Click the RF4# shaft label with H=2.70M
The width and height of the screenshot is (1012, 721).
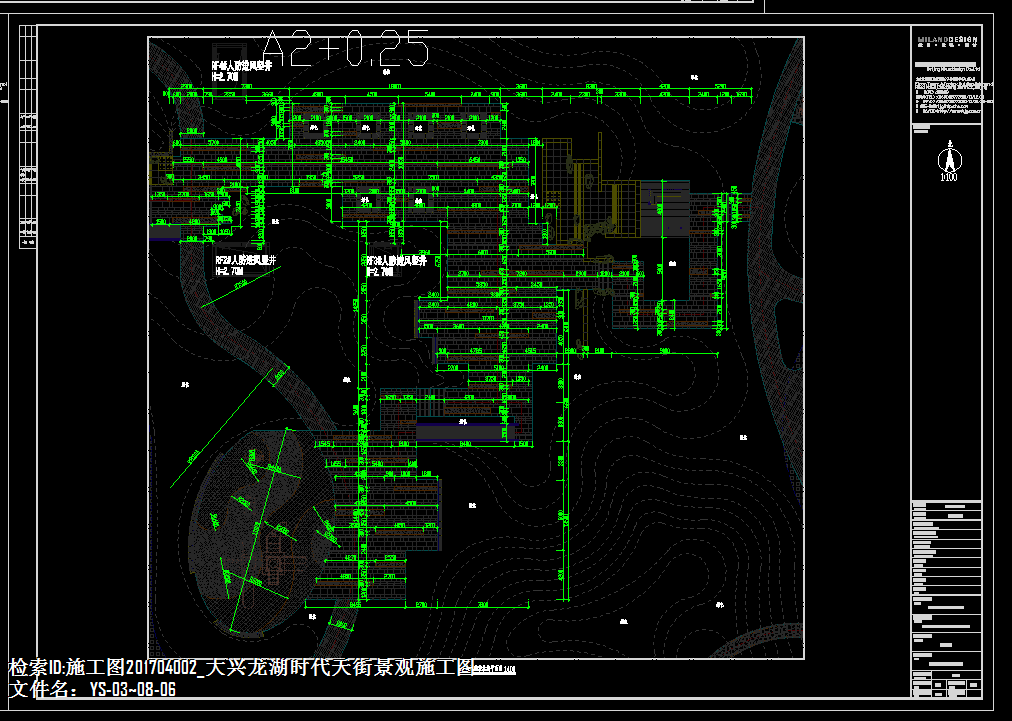(x=241, y=71)
